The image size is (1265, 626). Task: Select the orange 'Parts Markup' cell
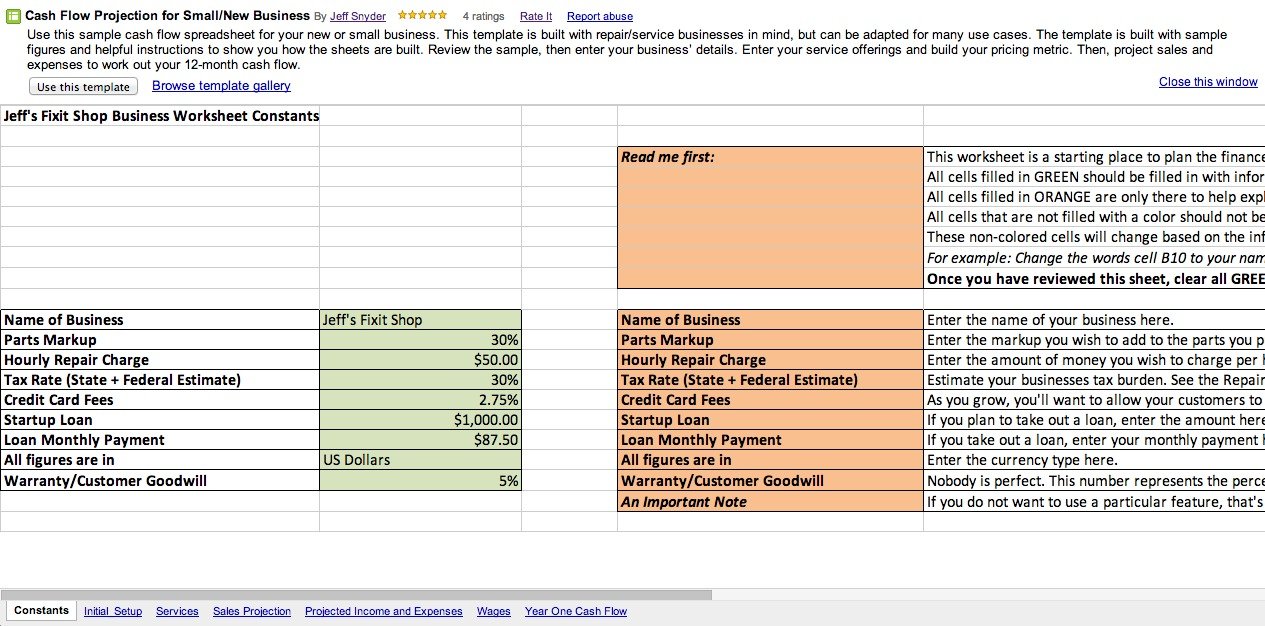(x=770, y=340)
